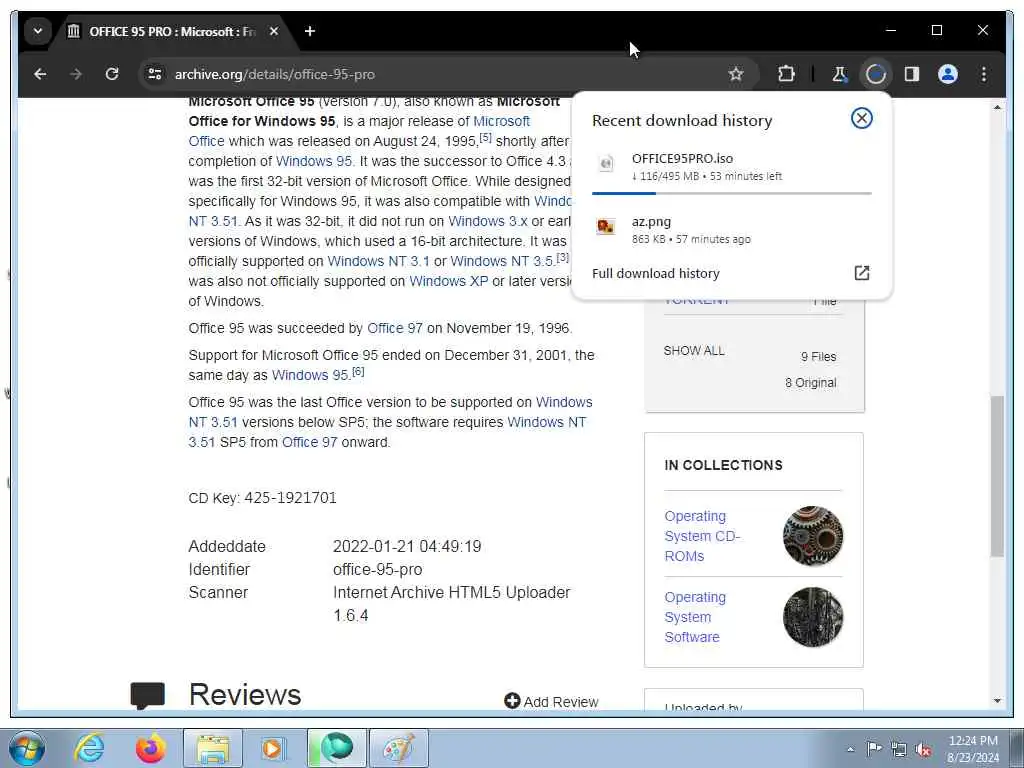1024x768 pixels.
Task: Switch to the green browser taskbar button
Action: (336, 748)
